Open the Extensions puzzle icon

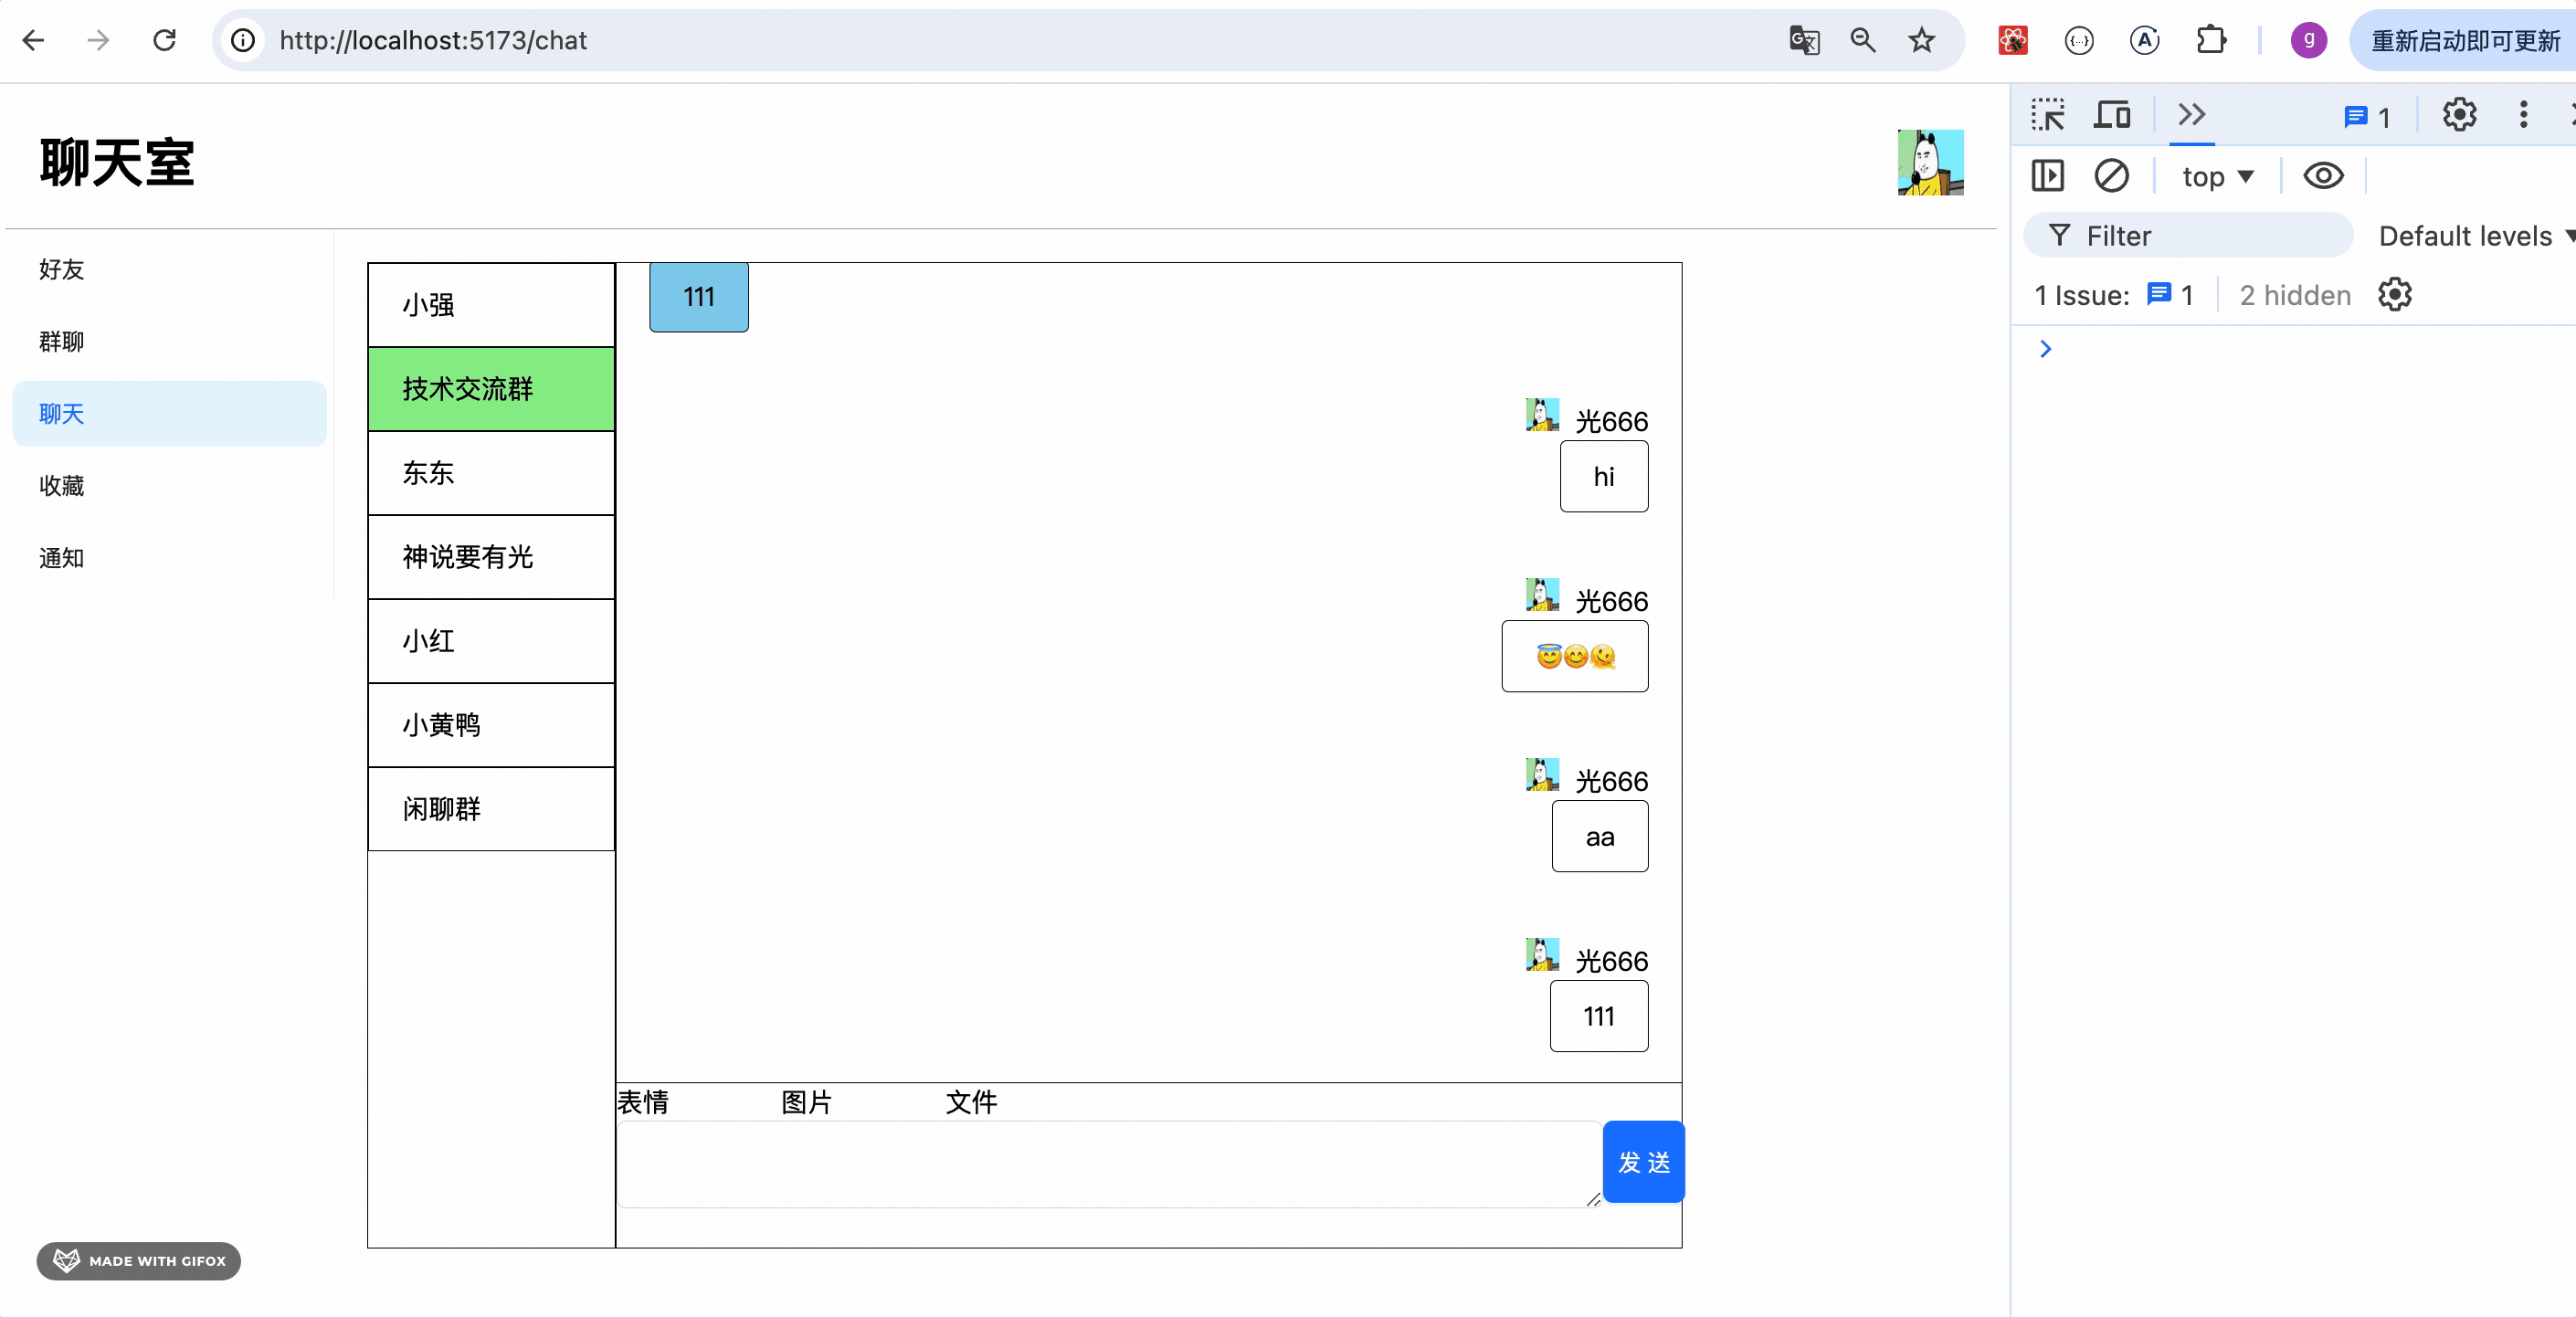(x=2210, y=40)
